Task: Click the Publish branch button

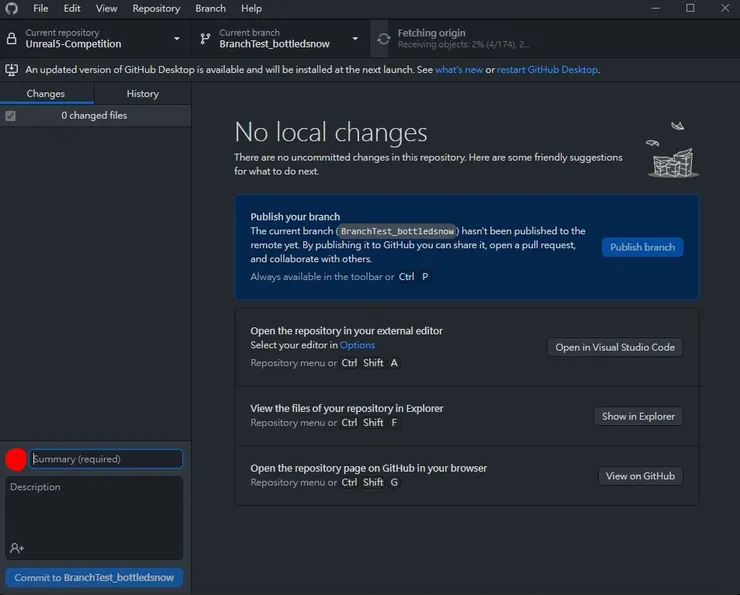Action: click(x=642, y=247)
